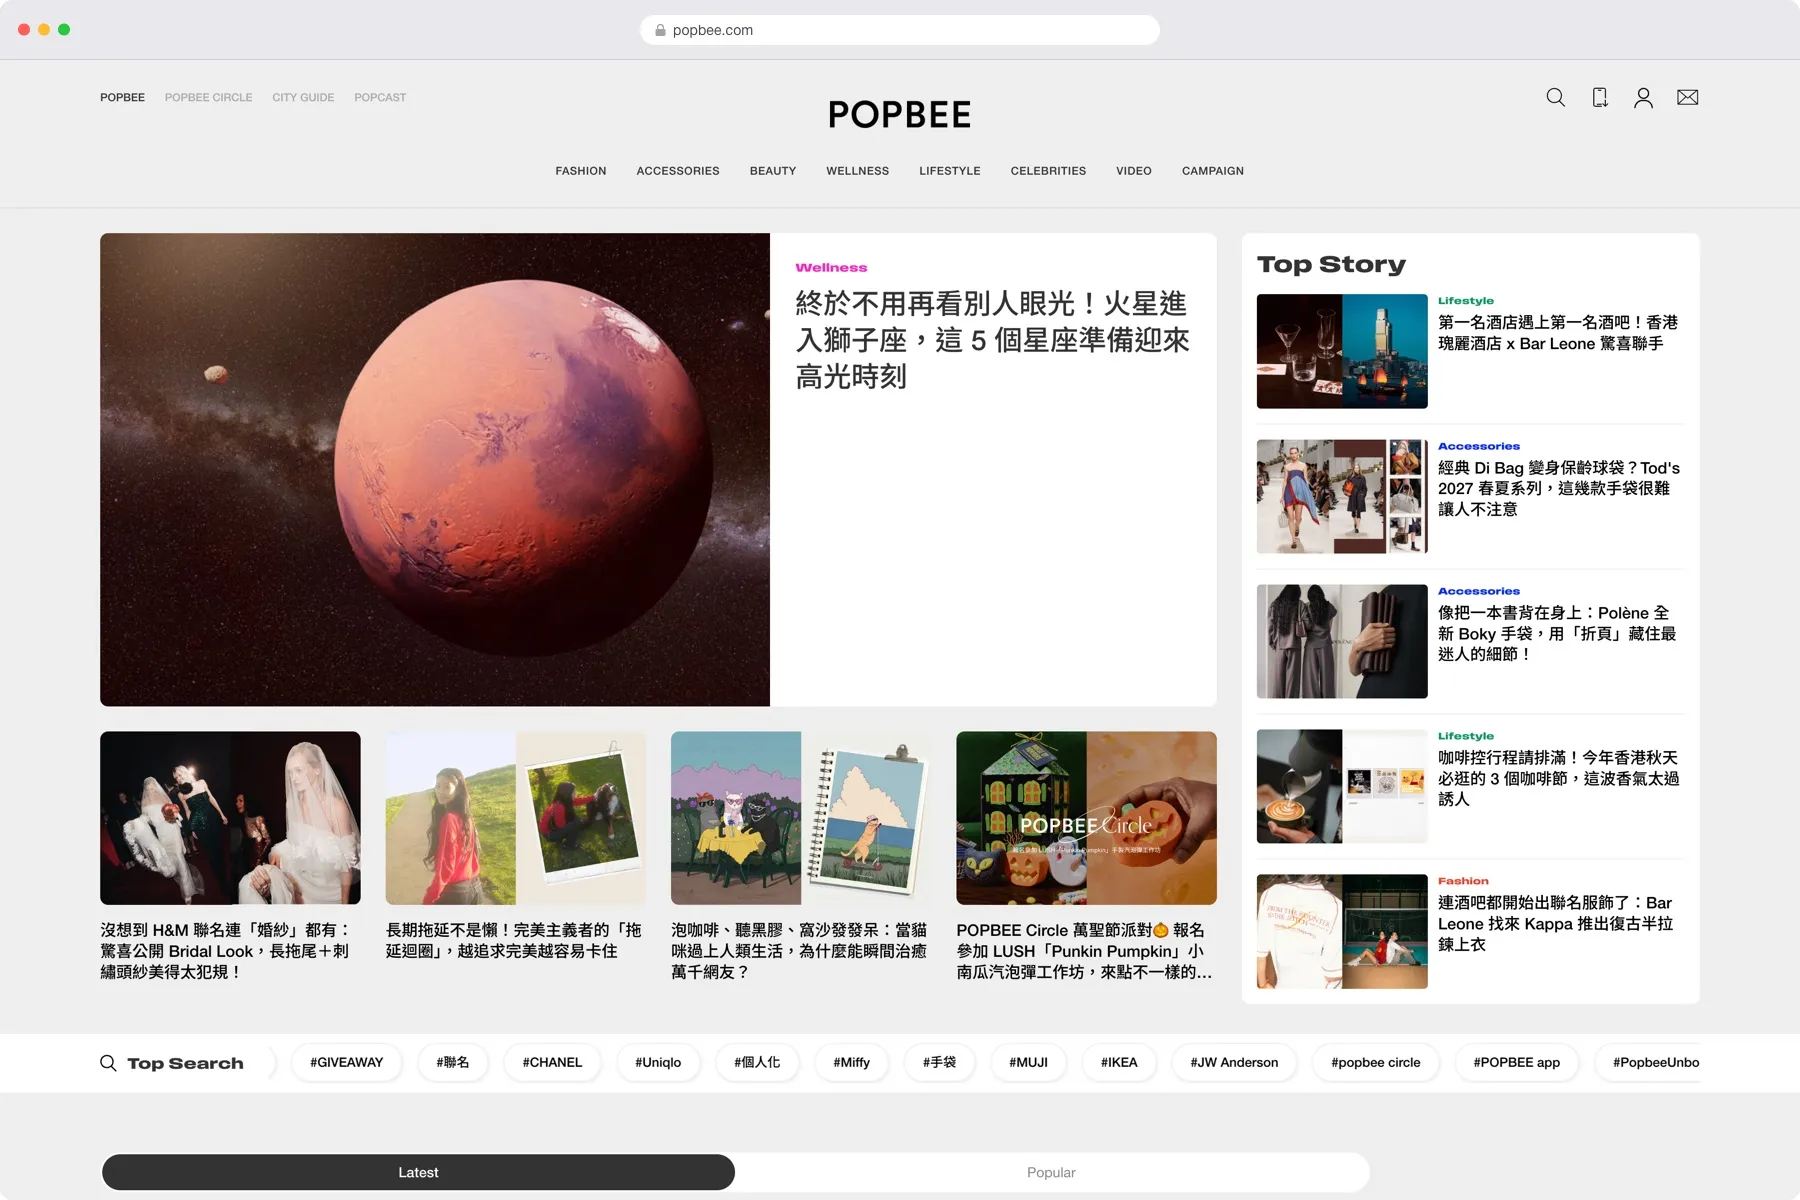Select the #MUJI tag
The image size is (1800, 1200).
point(1028,1062)
